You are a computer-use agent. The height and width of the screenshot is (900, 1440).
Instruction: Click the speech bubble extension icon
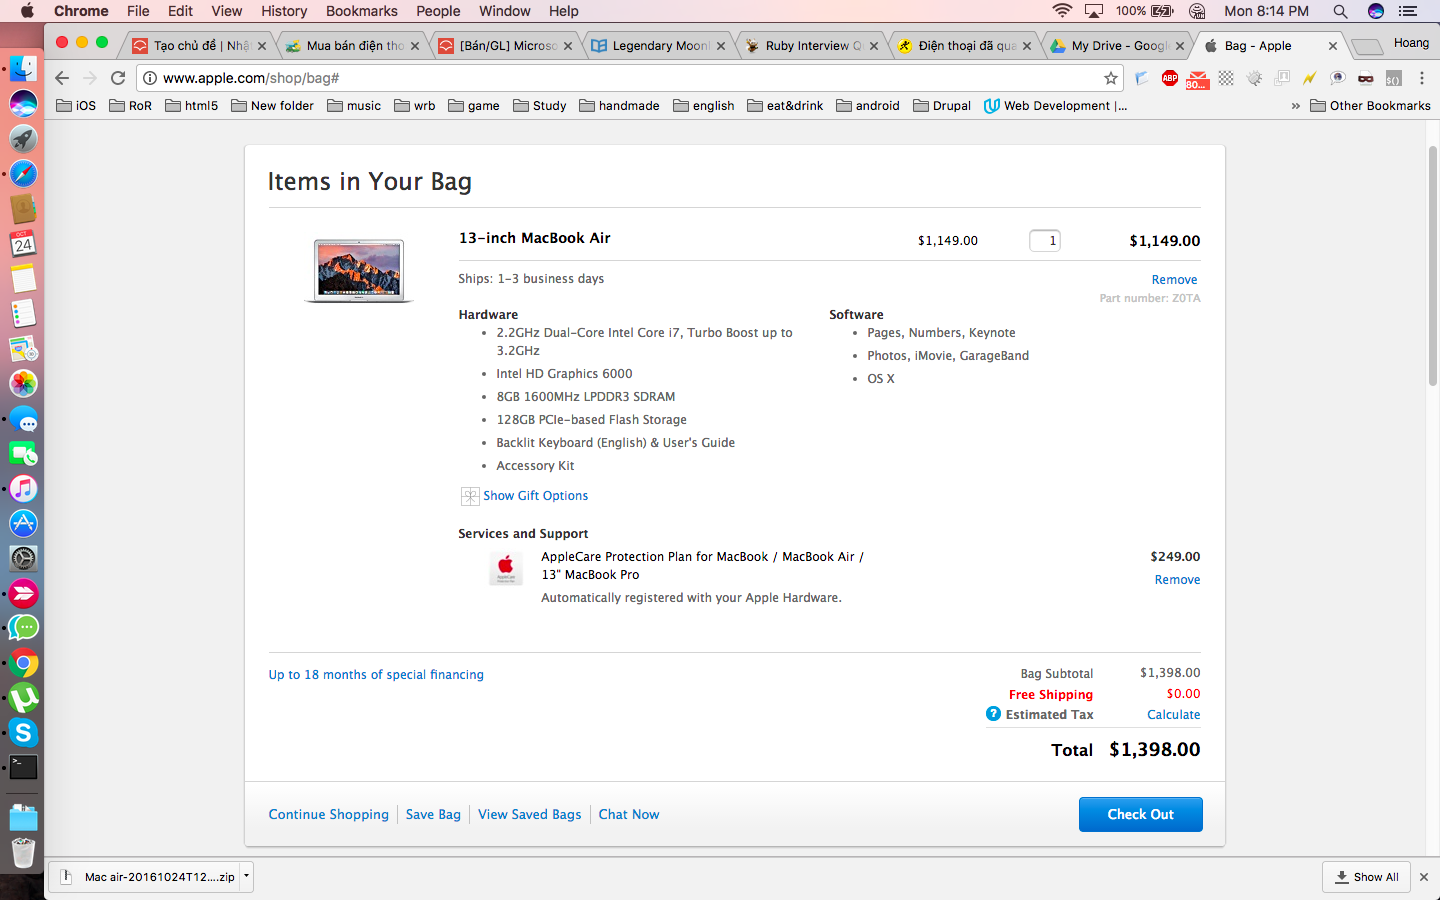[x=1337, y=78]
